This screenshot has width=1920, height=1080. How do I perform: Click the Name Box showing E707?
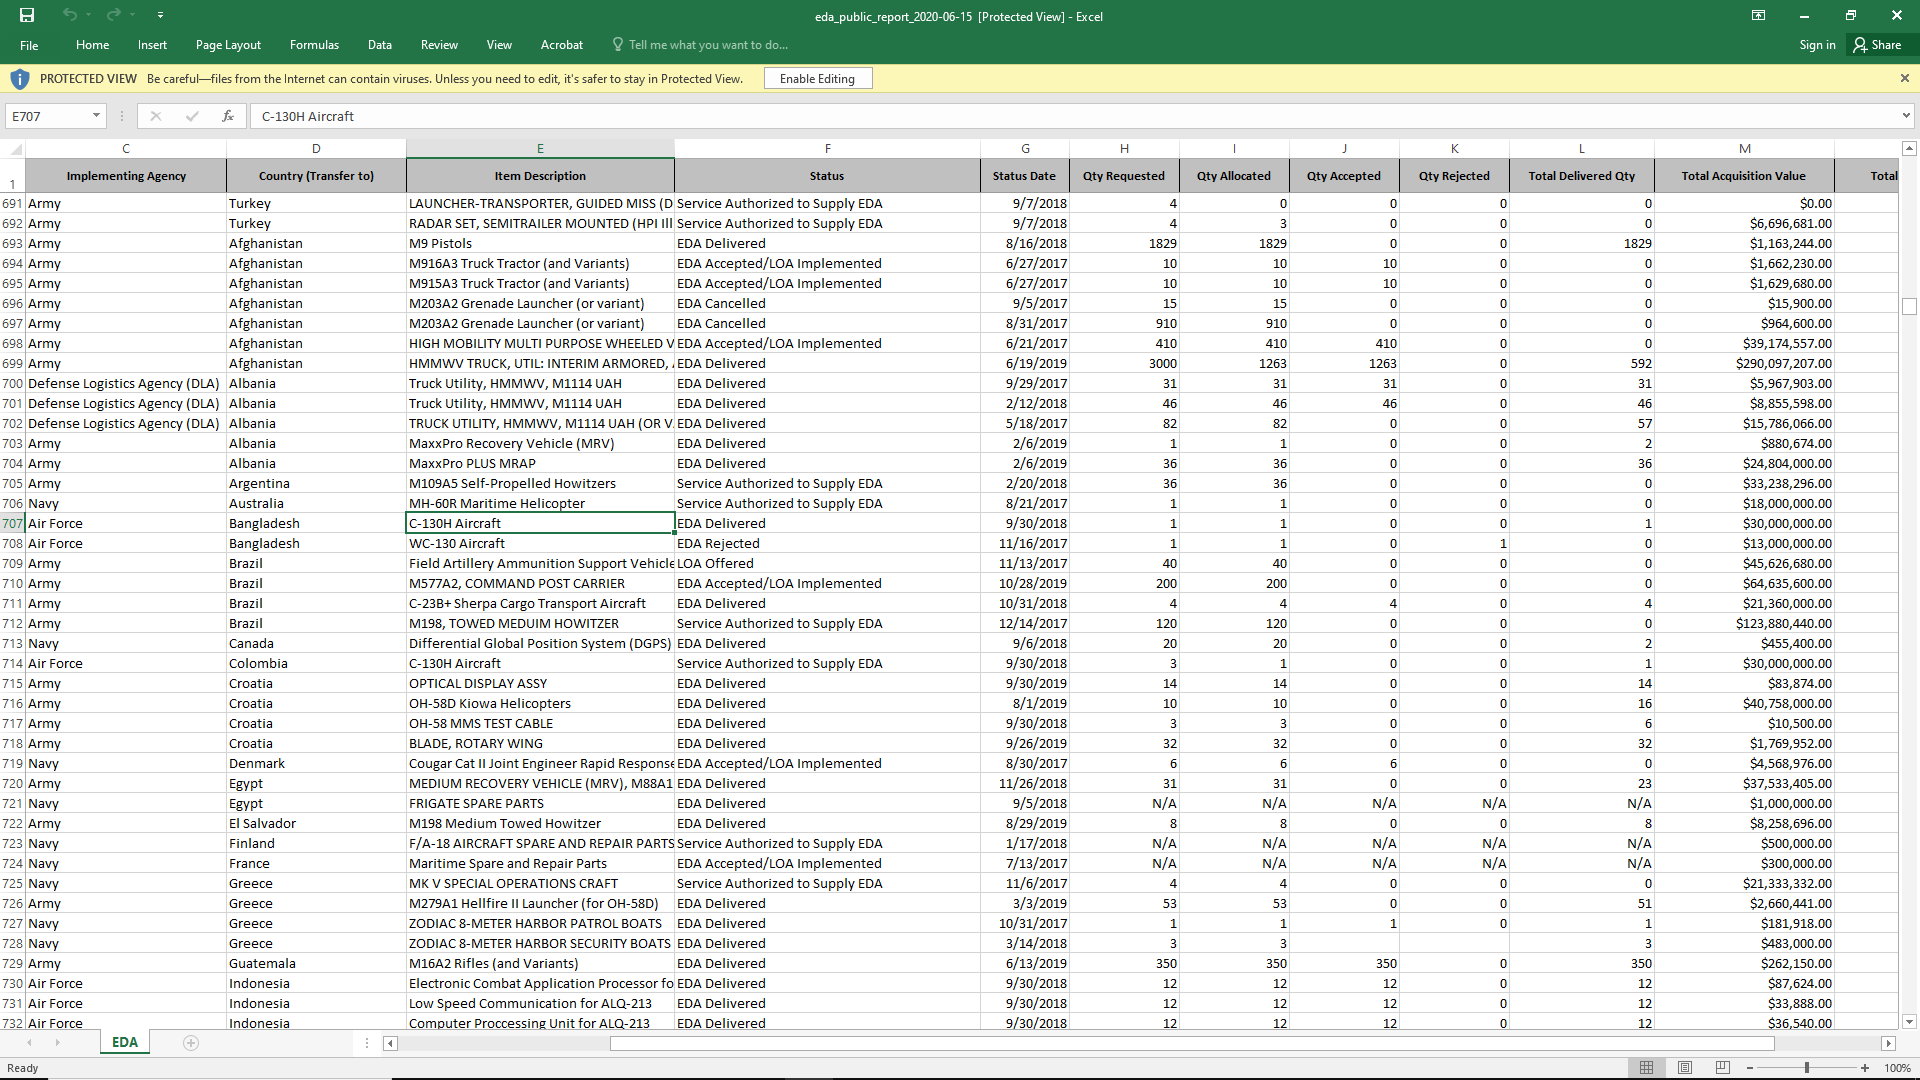(x=47, y=116)
